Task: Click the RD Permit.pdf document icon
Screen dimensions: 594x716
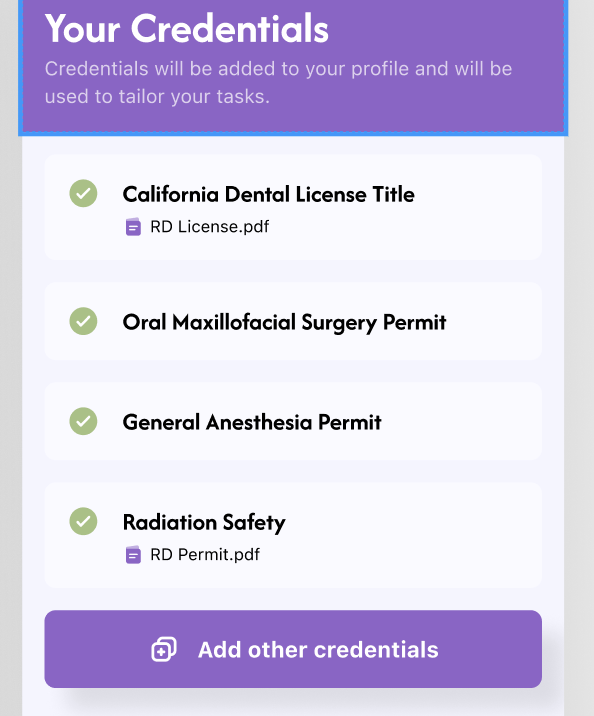Action: (133, 555)
